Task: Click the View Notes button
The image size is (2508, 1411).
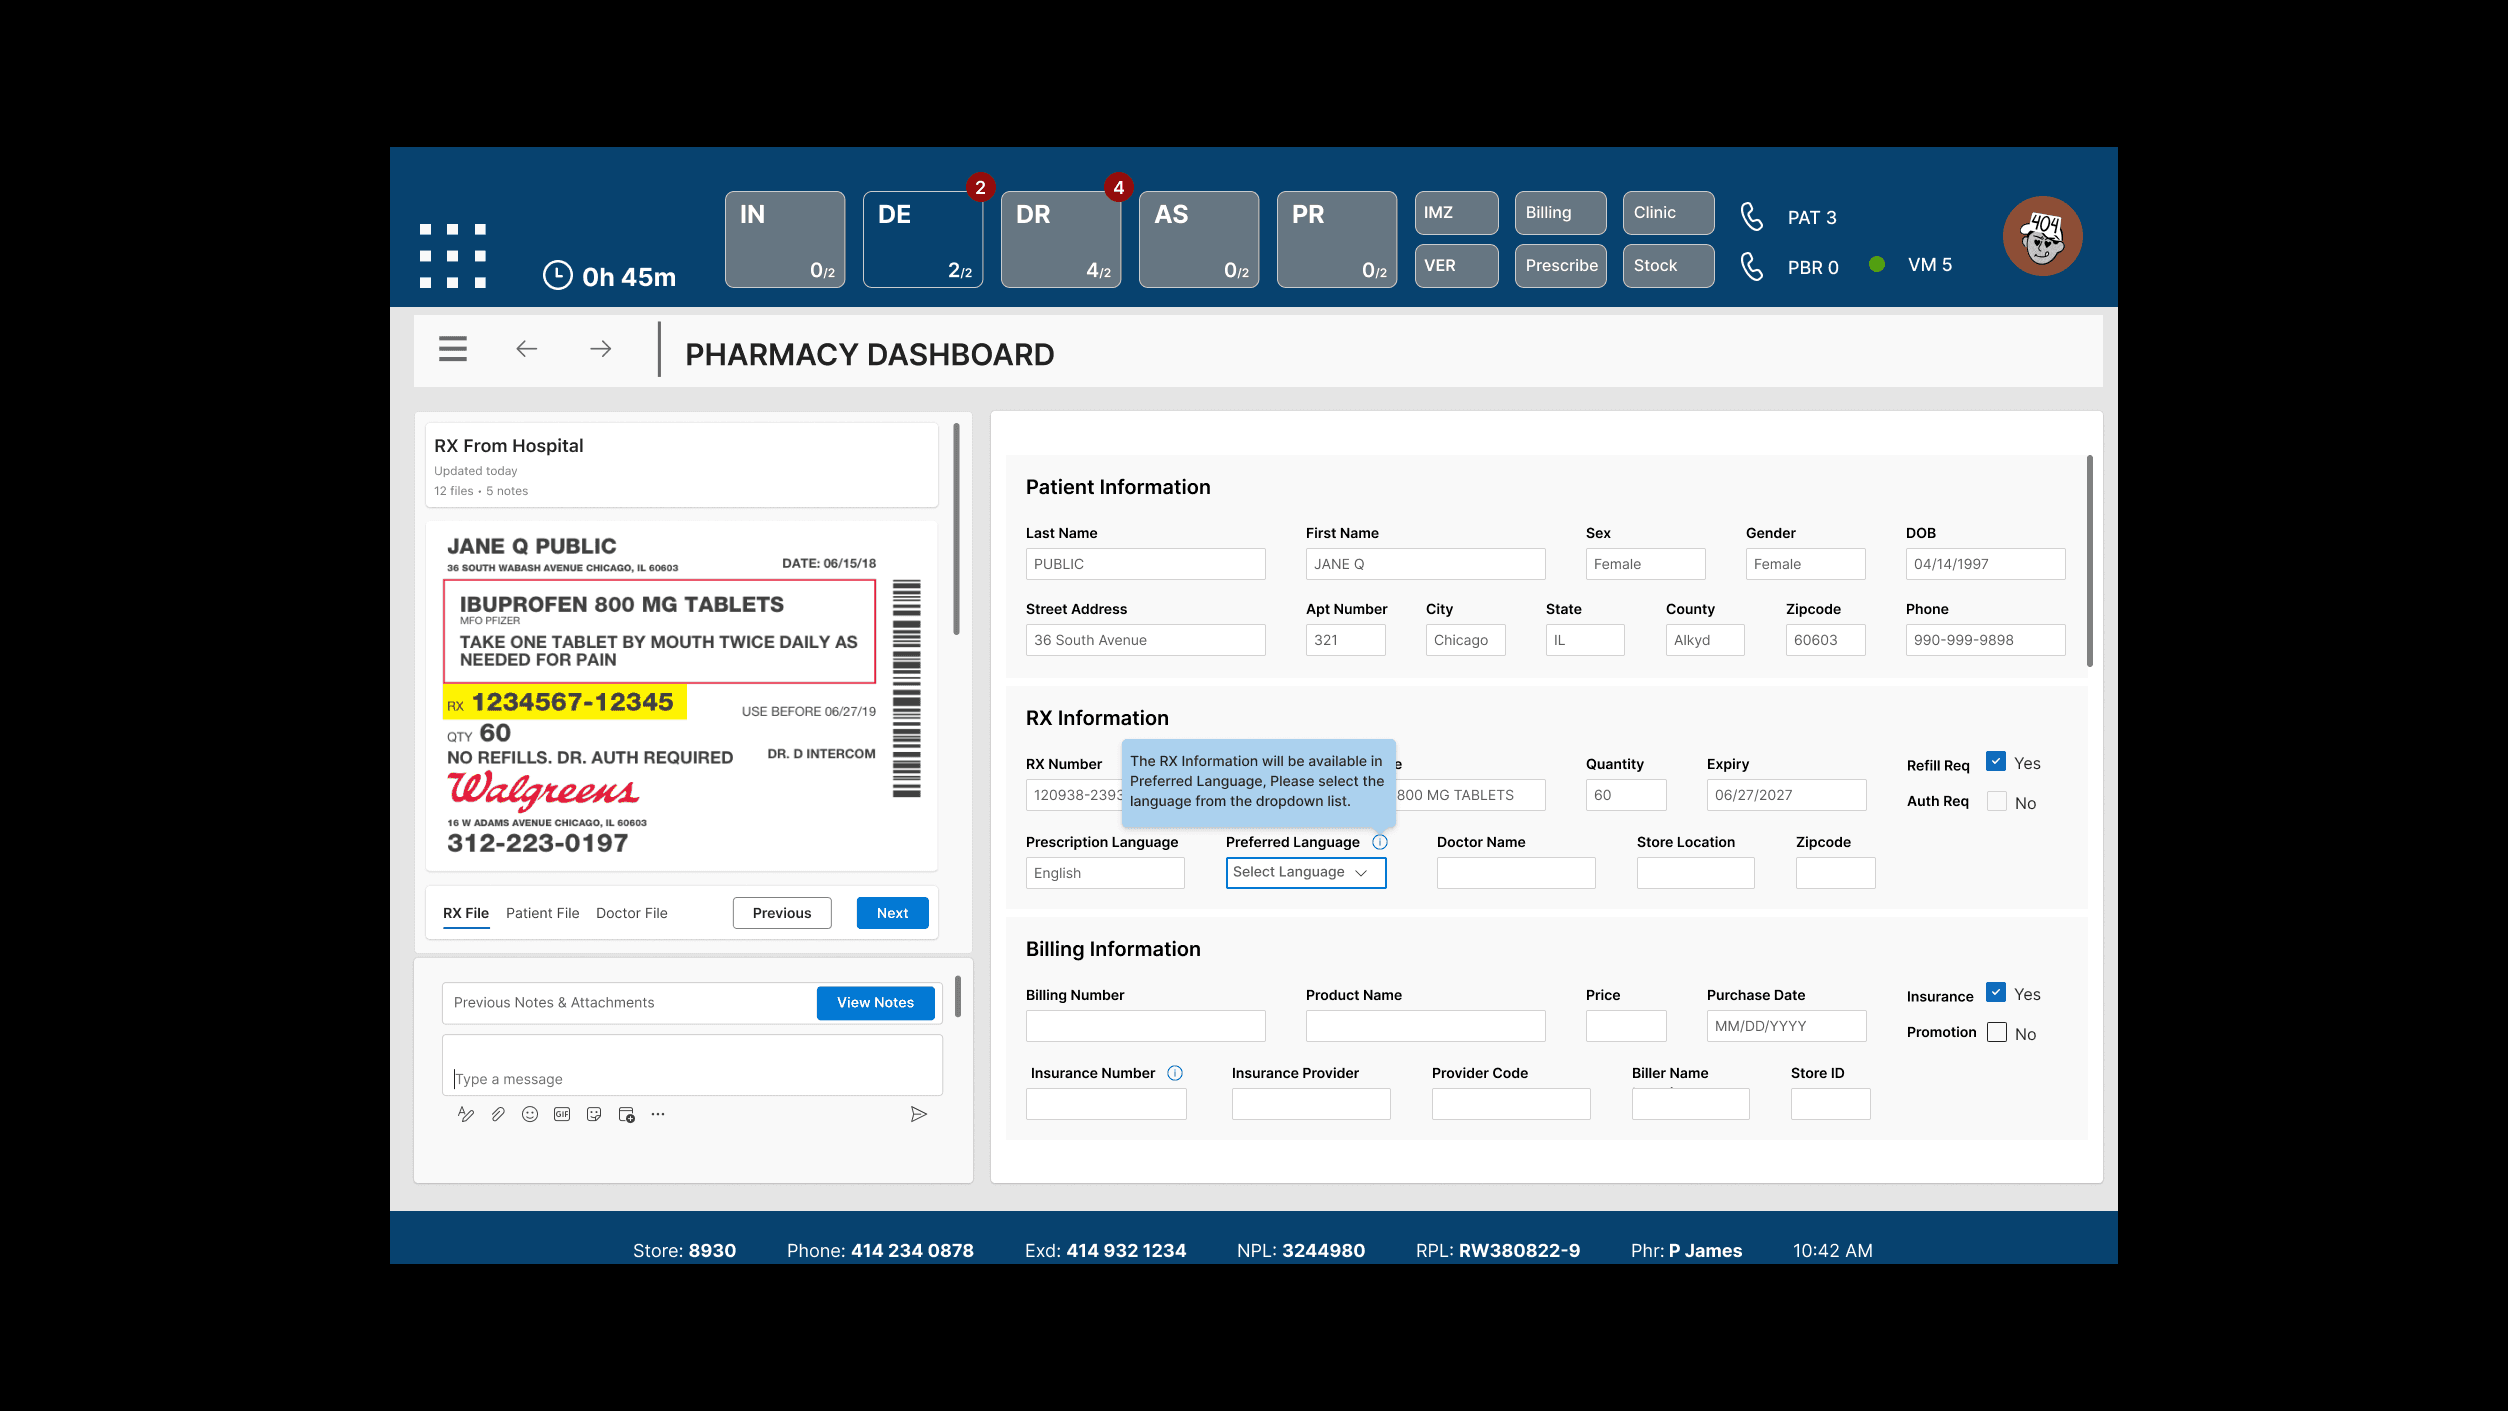Action: 875,1003
